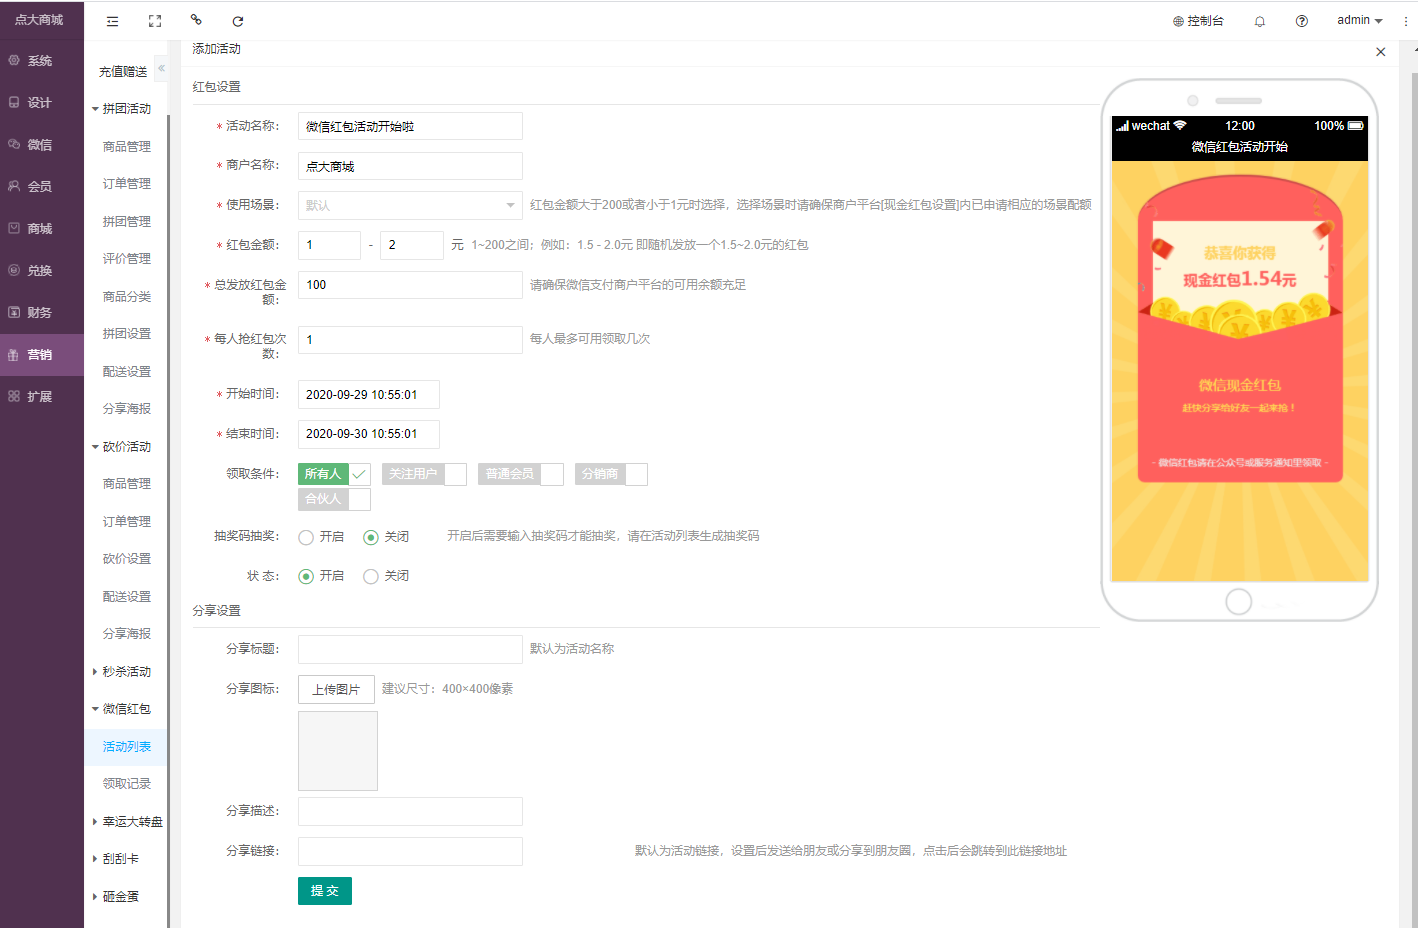Image resolution: width=1418 pixels, height=928 pixels.
Task: Click the 分享链接 input field
Action: pos(410,851)
